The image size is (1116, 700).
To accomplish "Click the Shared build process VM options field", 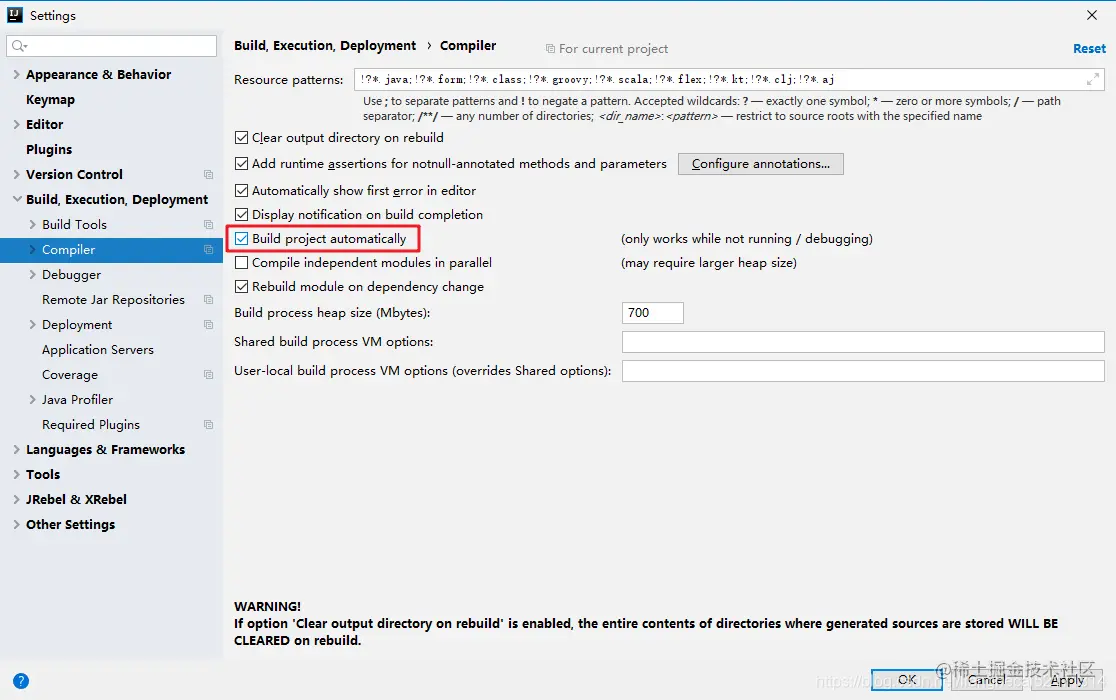I will 863,341.
